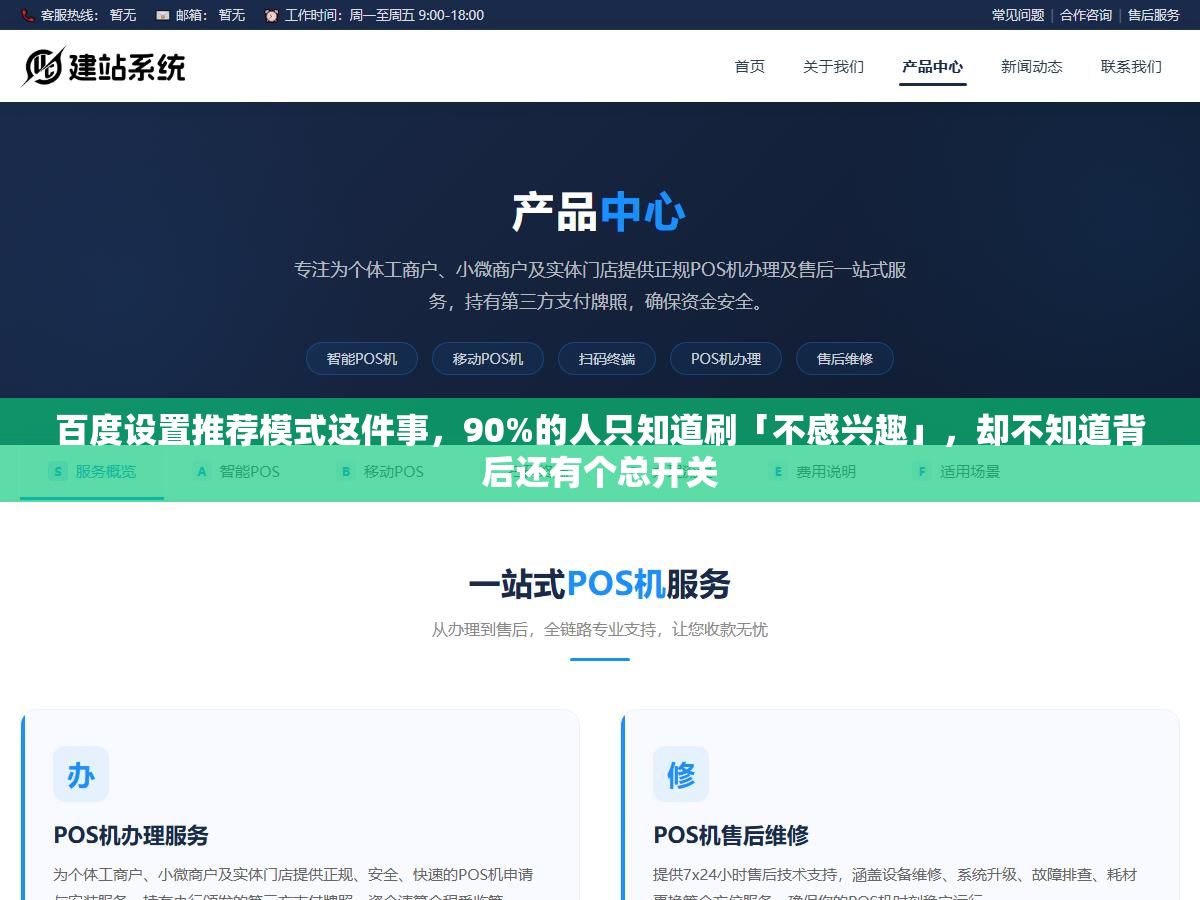The image size is (1200, 900).
Task: Click the 办 icon on POS机办理服务 card
Action: [81, 774]
